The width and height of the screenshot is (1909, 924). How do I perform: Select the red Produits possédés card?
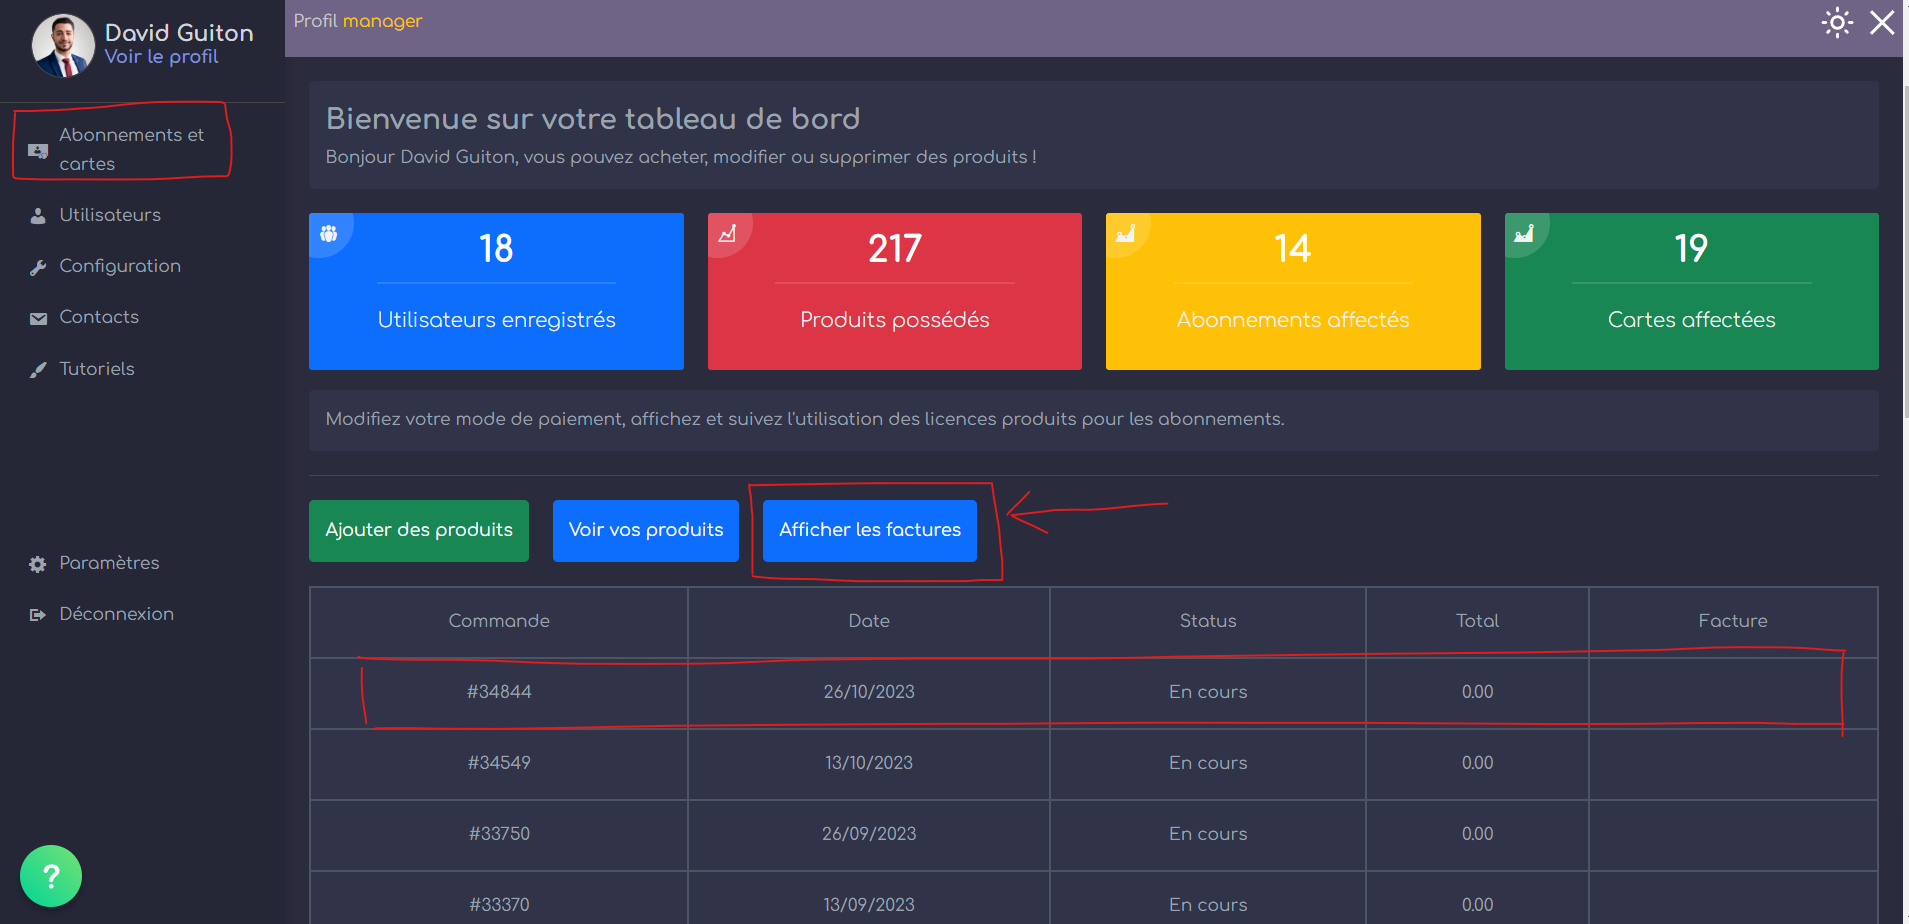click(894, 291)
